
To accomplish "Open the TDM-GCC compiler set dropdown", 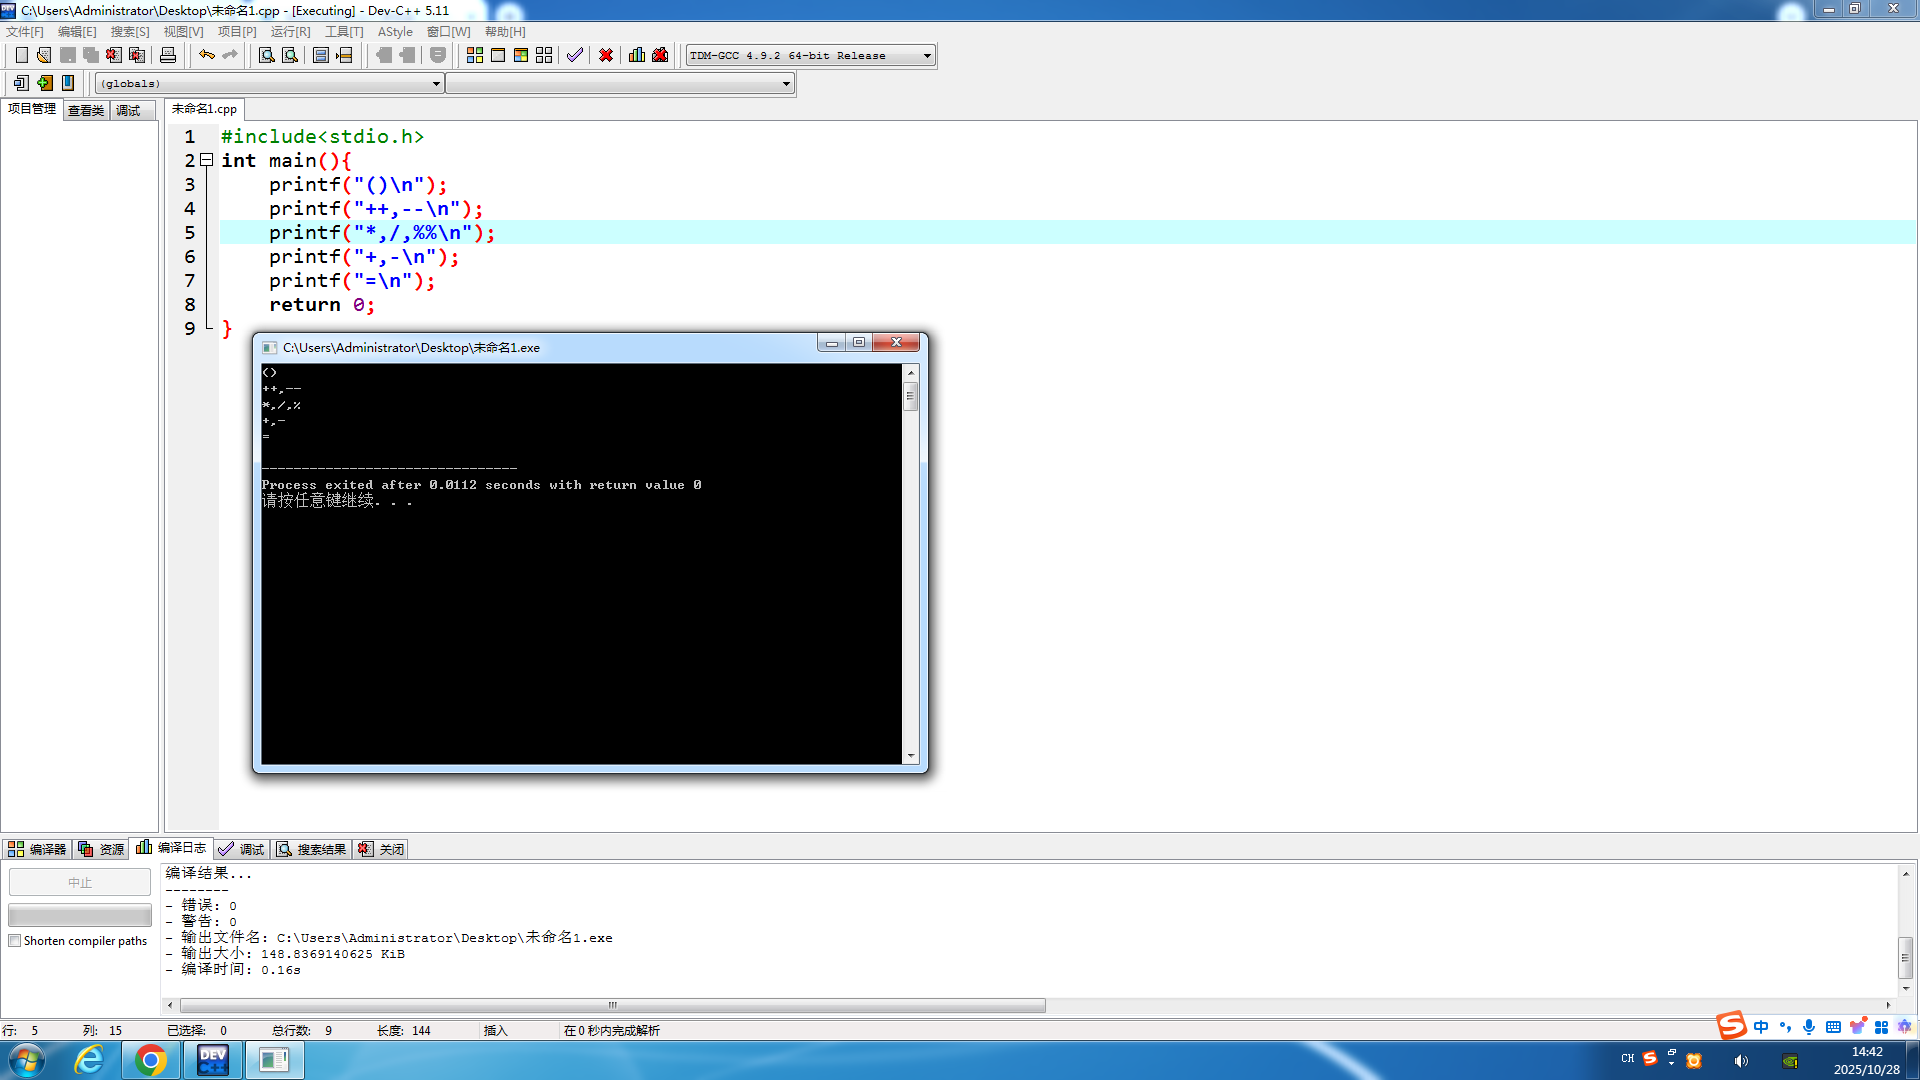I will pyautogui.click(x=927, y=56).
